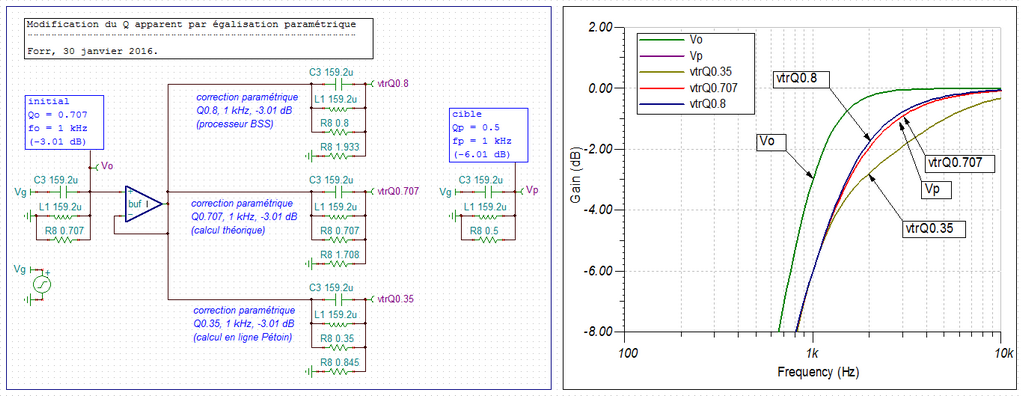Click the 'Q0.35, 1 kHz, -3.01 dB' annotation
The height and width of the screenshot is (396, 1023).
244,324
